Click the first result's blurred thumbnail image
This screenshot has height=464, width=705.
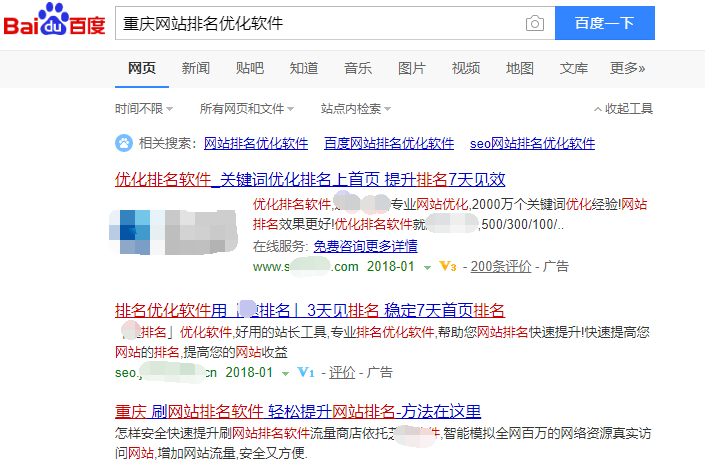(x=175, y=227)
